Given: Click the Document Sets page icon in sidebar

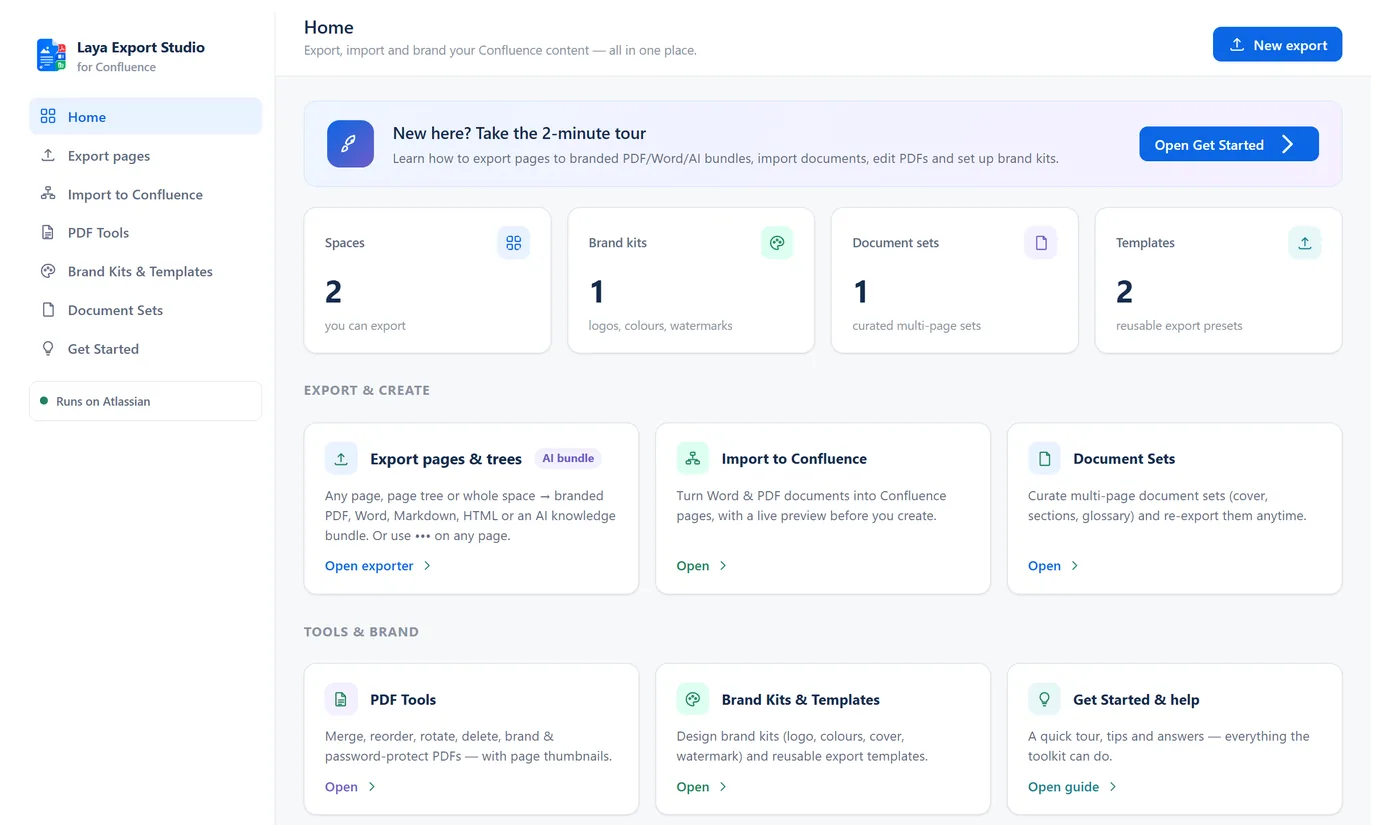Looking at the screenshot, I should (x=48, y=310).
